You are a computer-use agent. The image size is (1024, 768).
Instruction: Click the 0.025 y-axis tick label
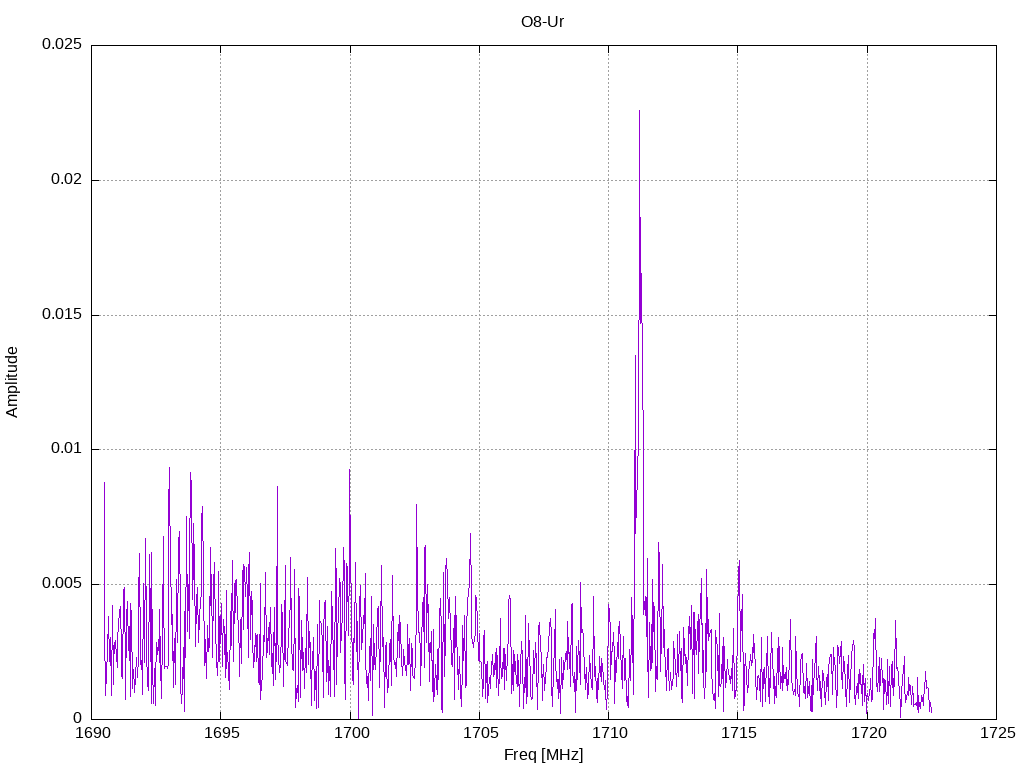62,44
